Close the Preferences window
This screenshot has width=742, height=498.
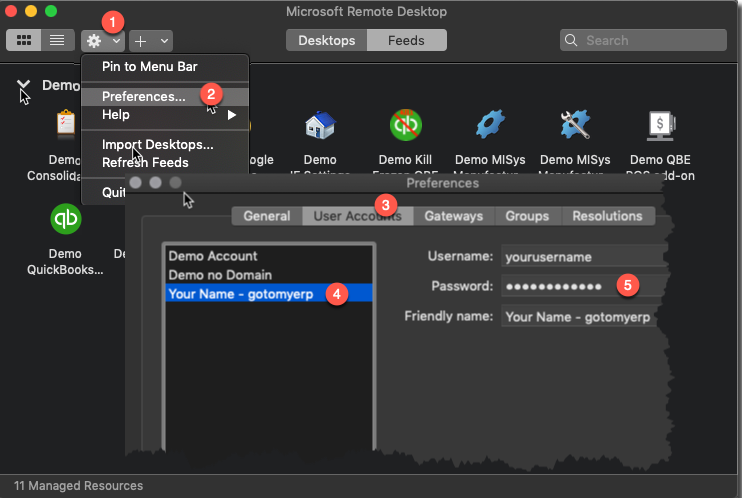point(135,182)
